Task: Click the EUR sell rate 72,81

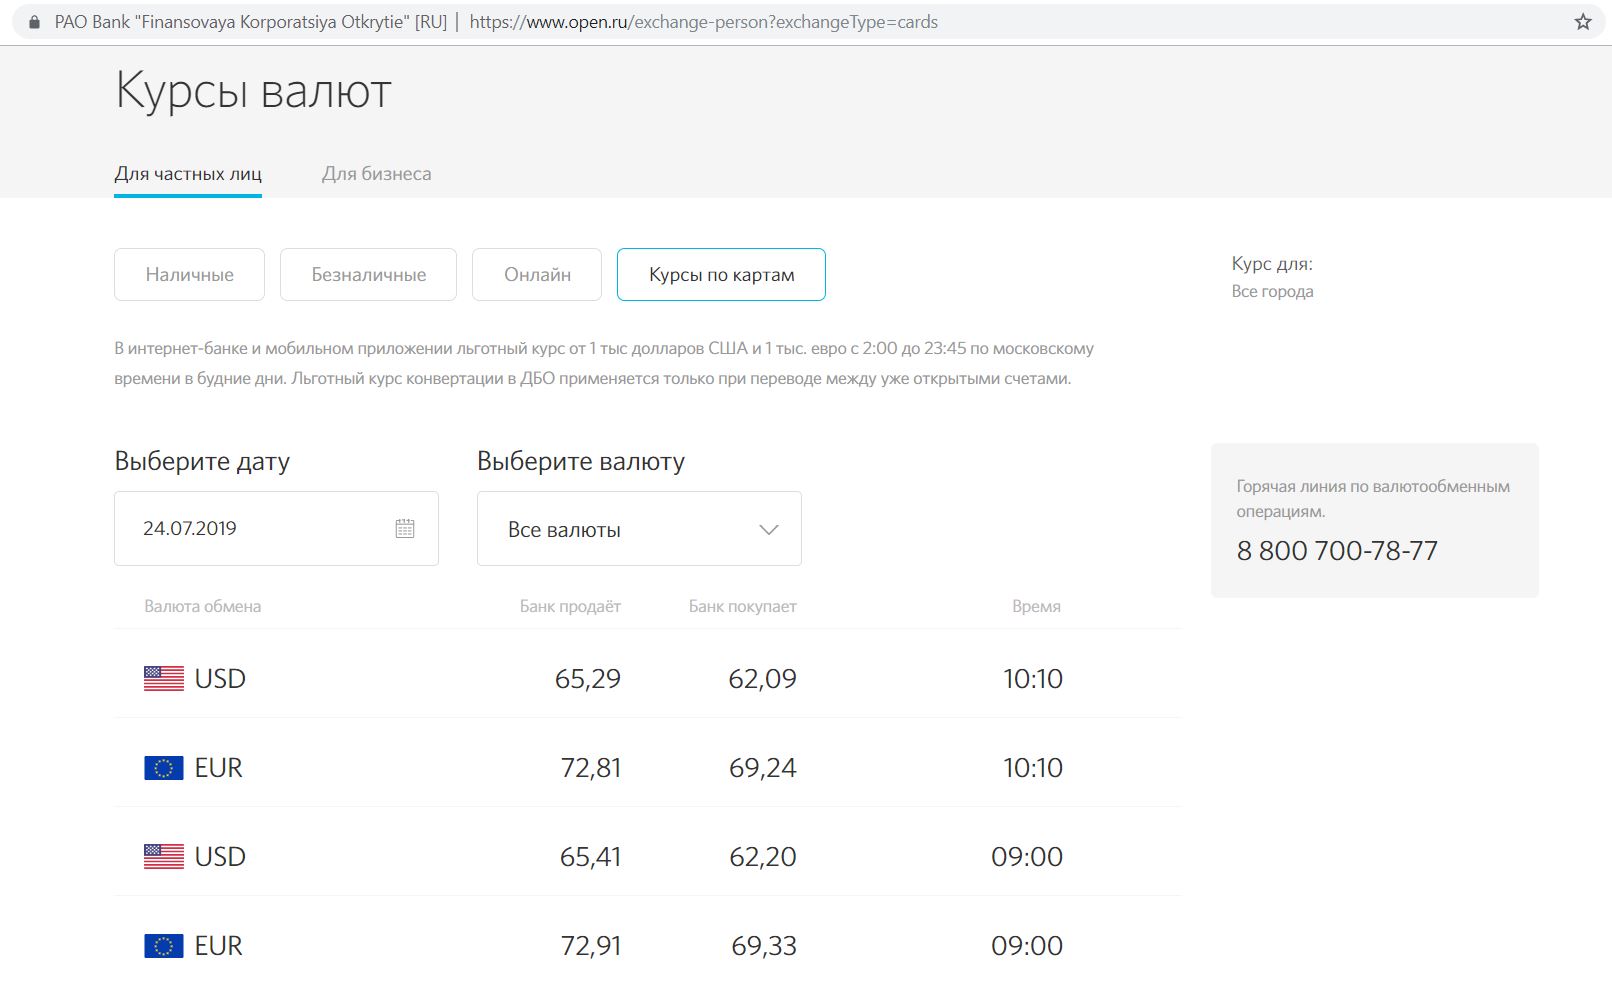Action: 591,768
